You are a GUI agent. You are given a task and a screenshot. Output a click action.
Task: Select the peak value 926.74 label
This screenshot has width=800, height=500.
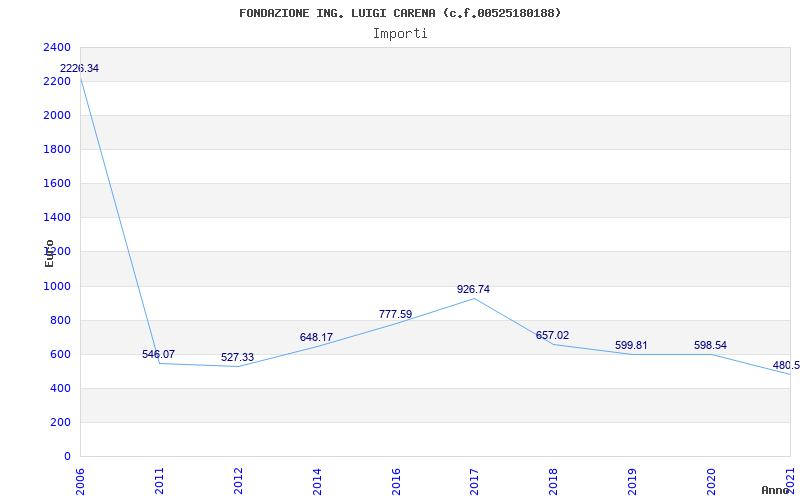click(x=473, y=289)
